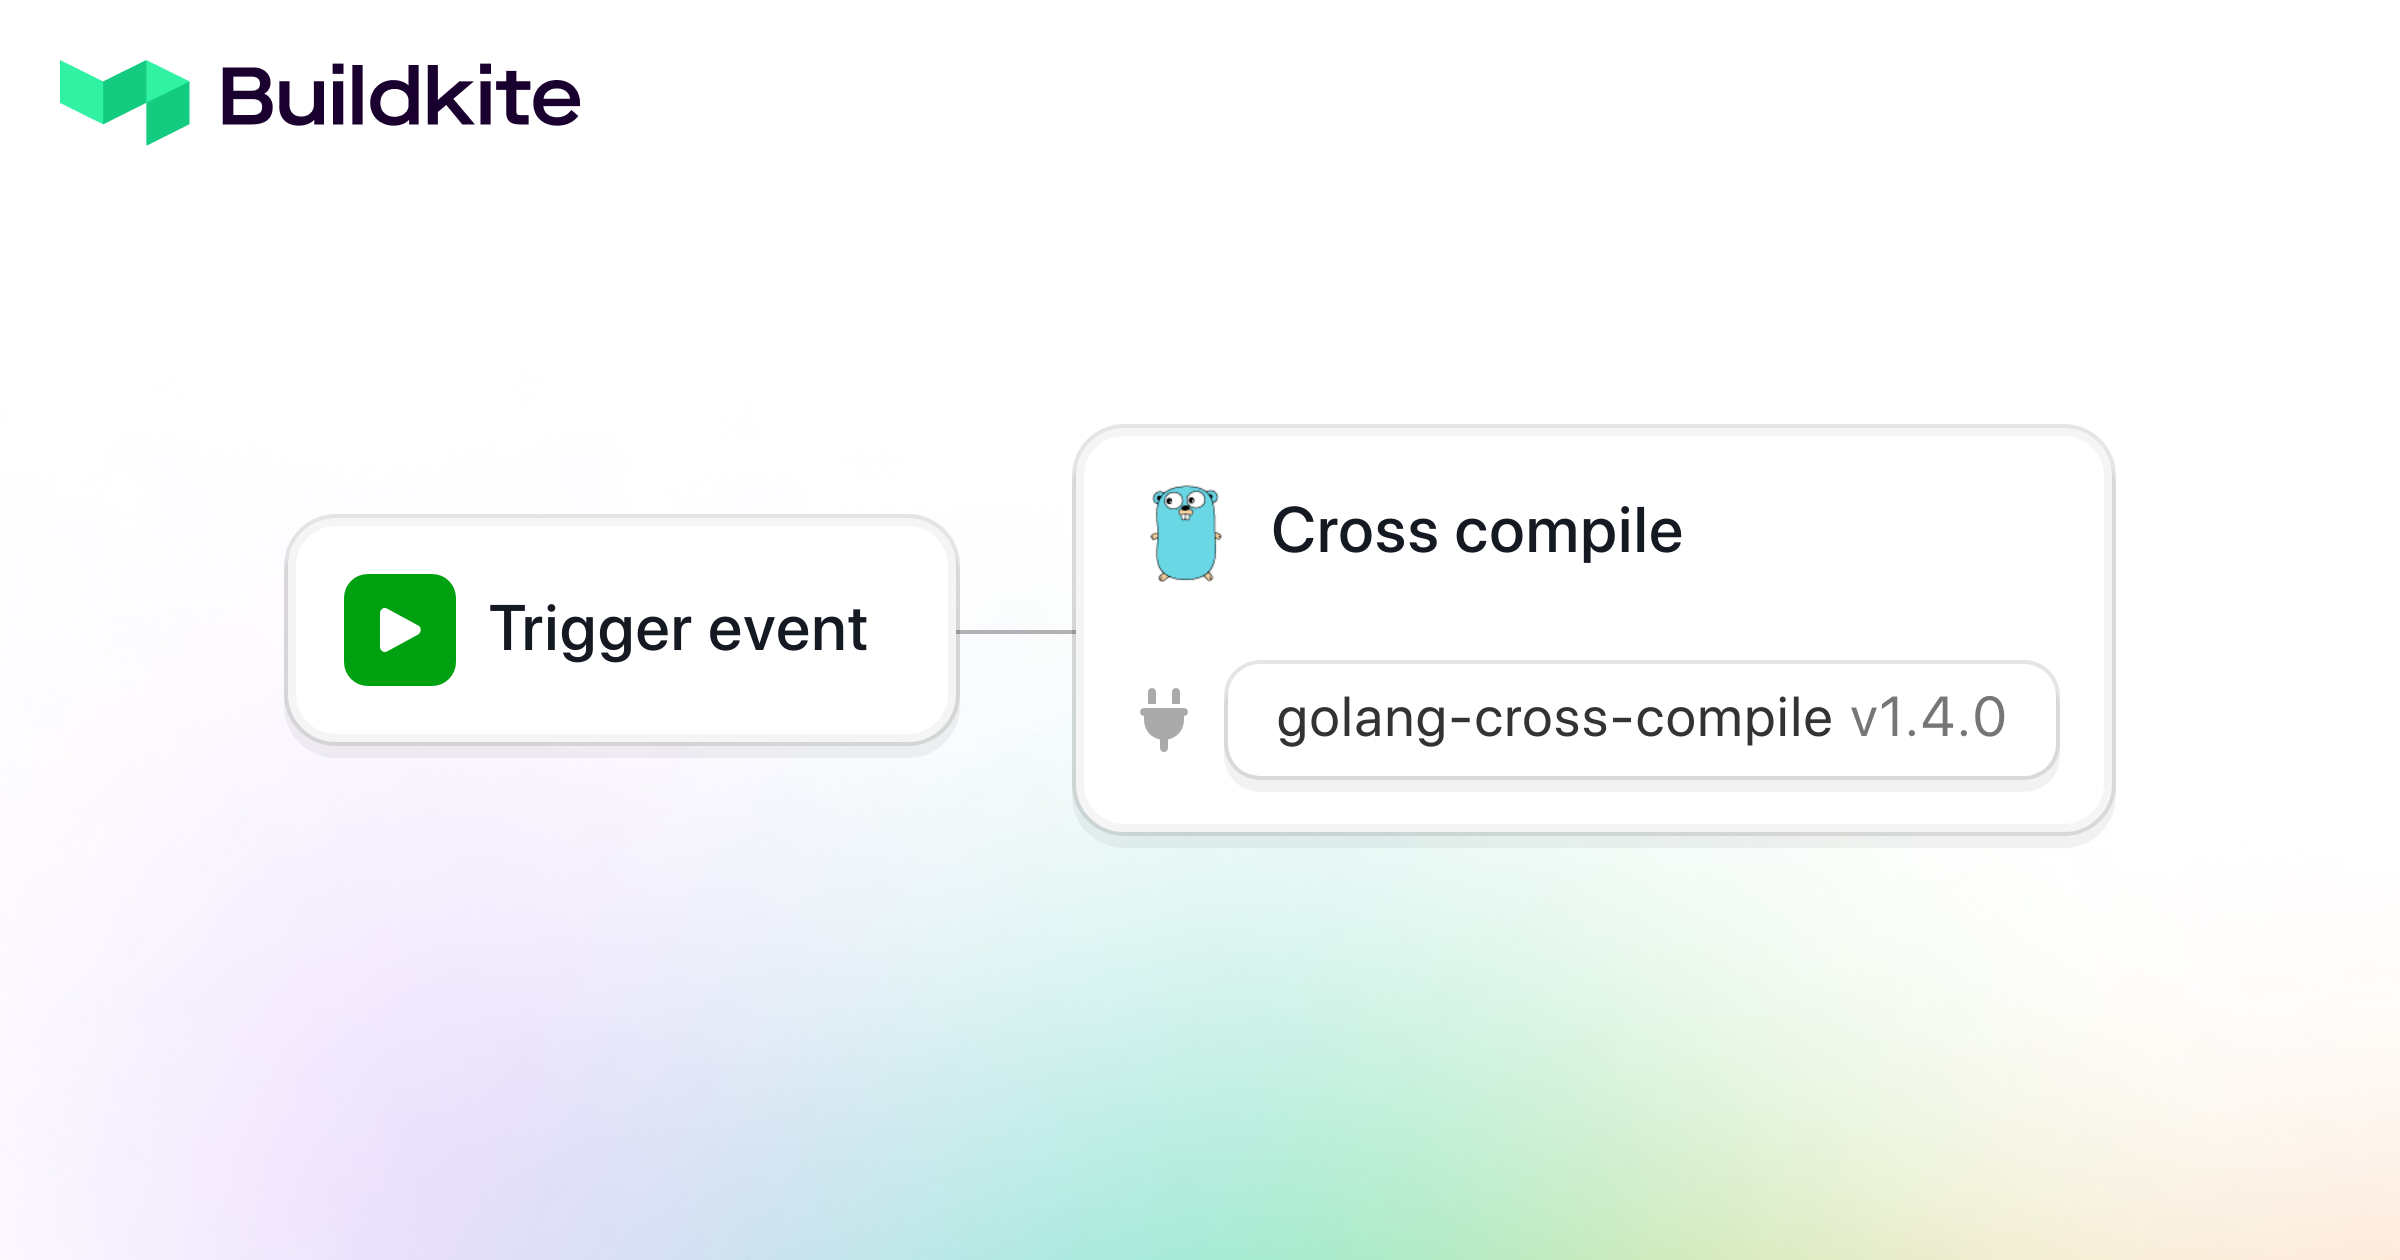This screenshot has width=2400, height=1260.
Task: Click the connector line between the cards
Action: click(x=1016, y=632)
